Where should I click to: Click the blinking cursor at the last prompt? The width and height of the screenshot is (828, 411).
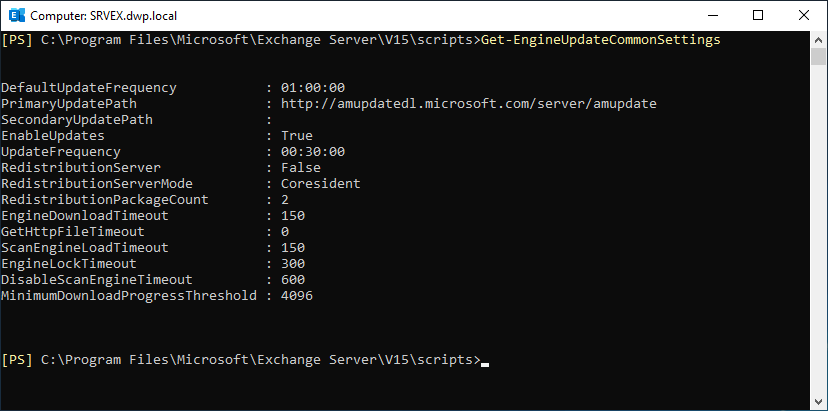(x=485, y=360)
